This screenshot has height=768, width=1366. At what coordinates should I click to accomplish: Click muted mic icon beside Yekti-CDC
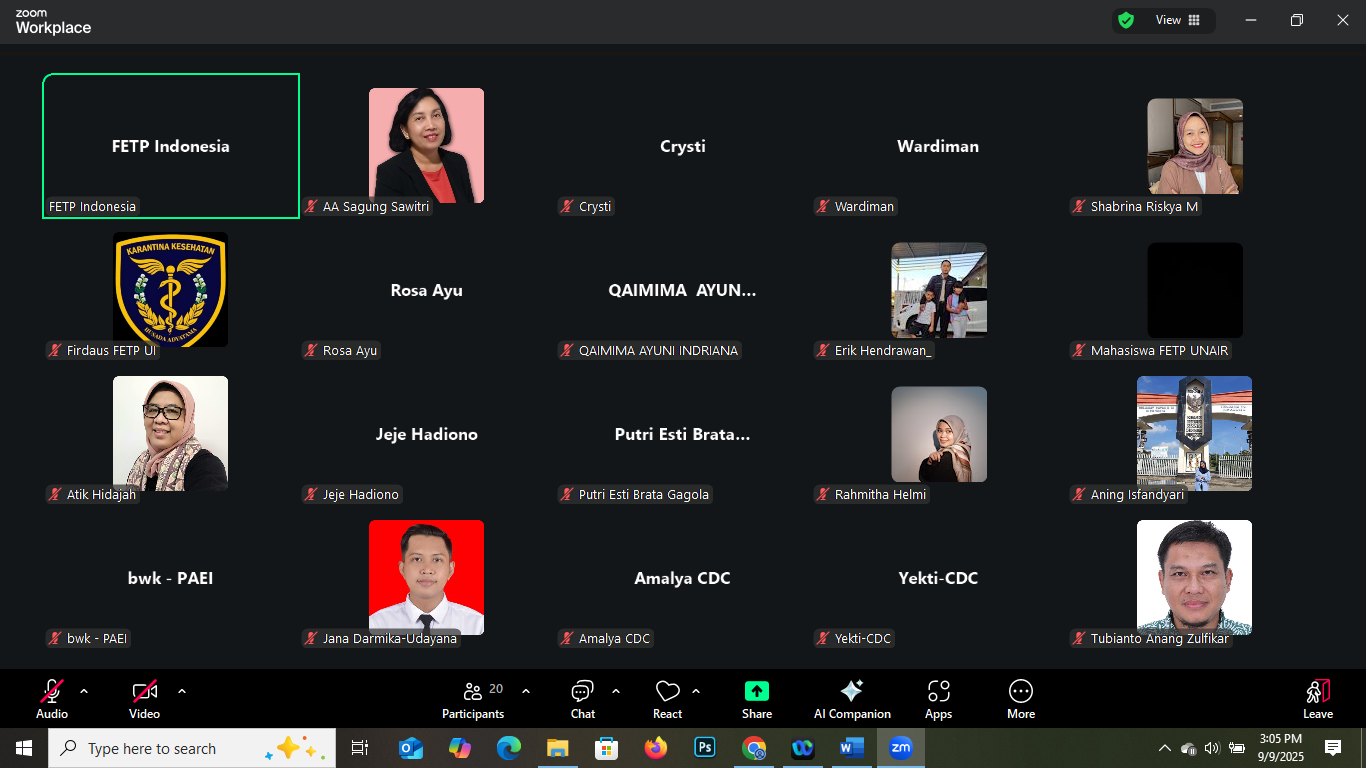[824, 639]
